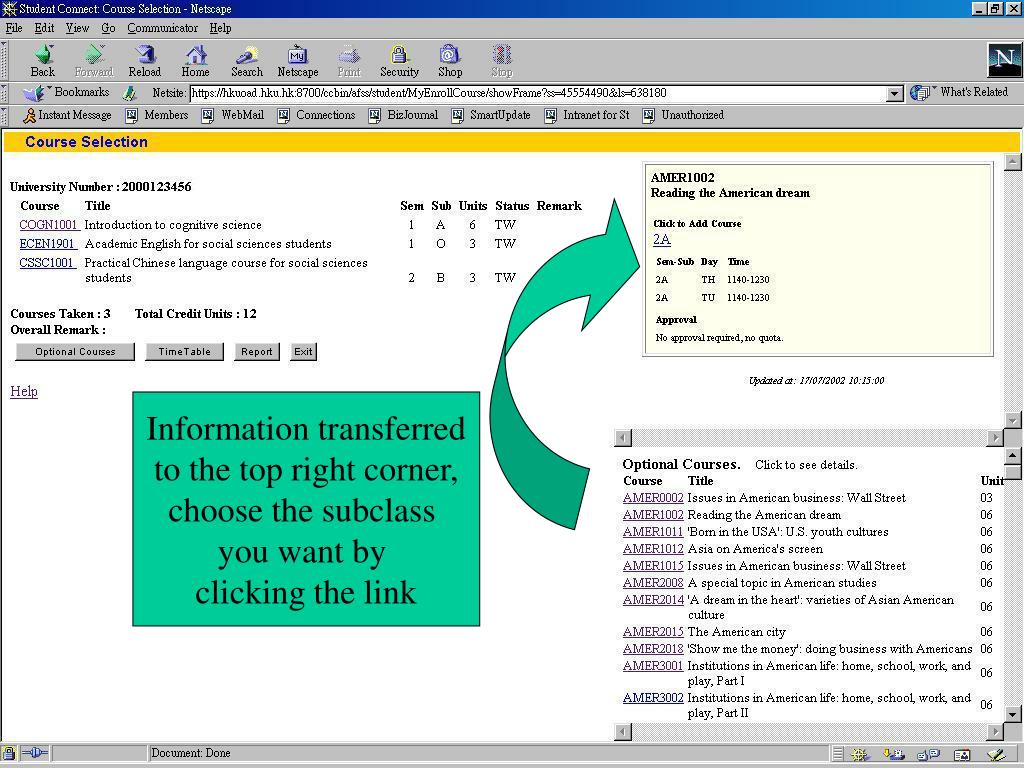Screen dimensions: 1024x768
Task: Click the status bar security lock icon
Action: [x=8, y=754]
